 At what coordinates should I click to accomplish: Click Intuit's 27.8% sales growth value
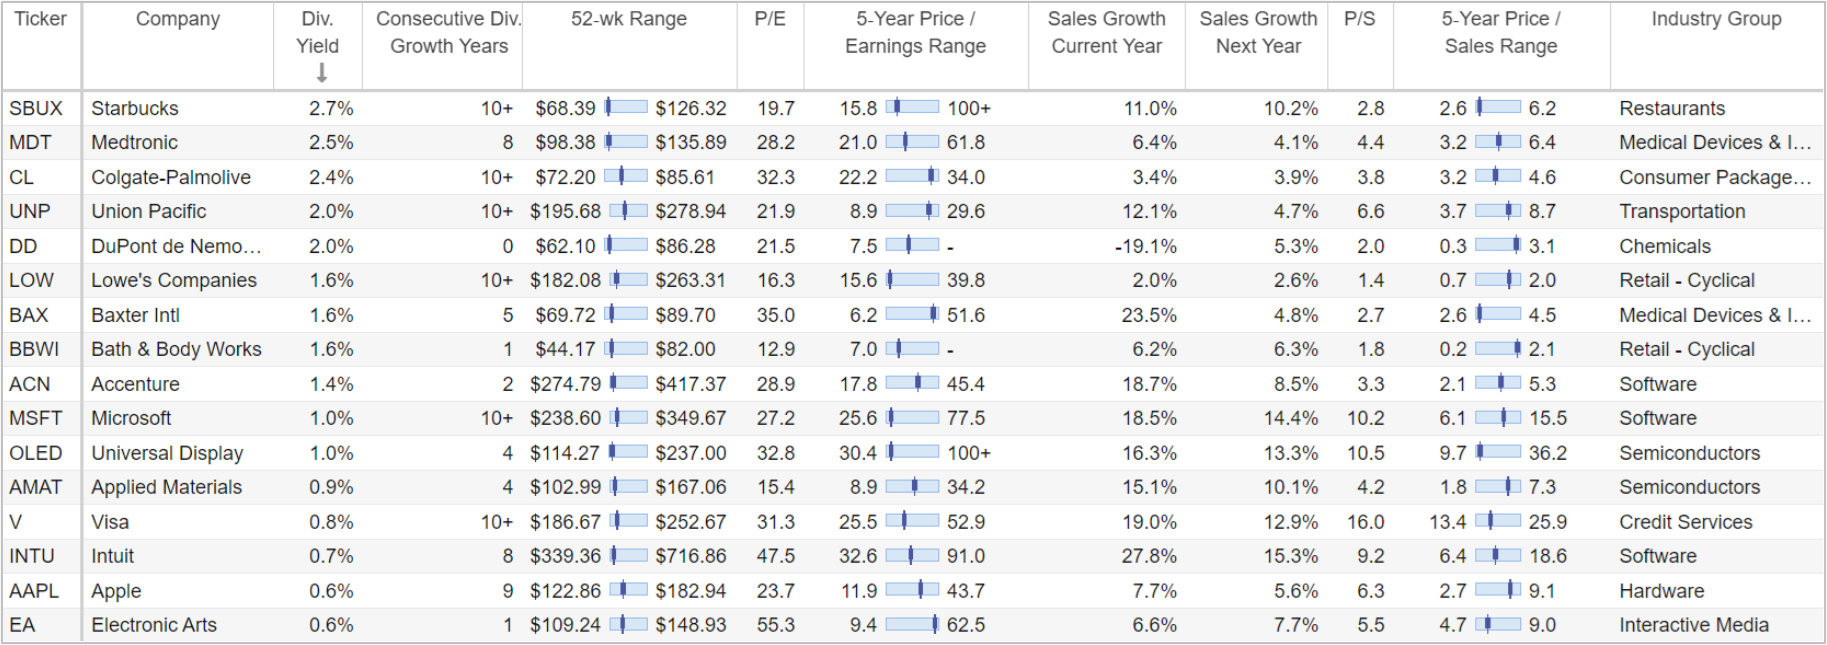pos(1149,556)
